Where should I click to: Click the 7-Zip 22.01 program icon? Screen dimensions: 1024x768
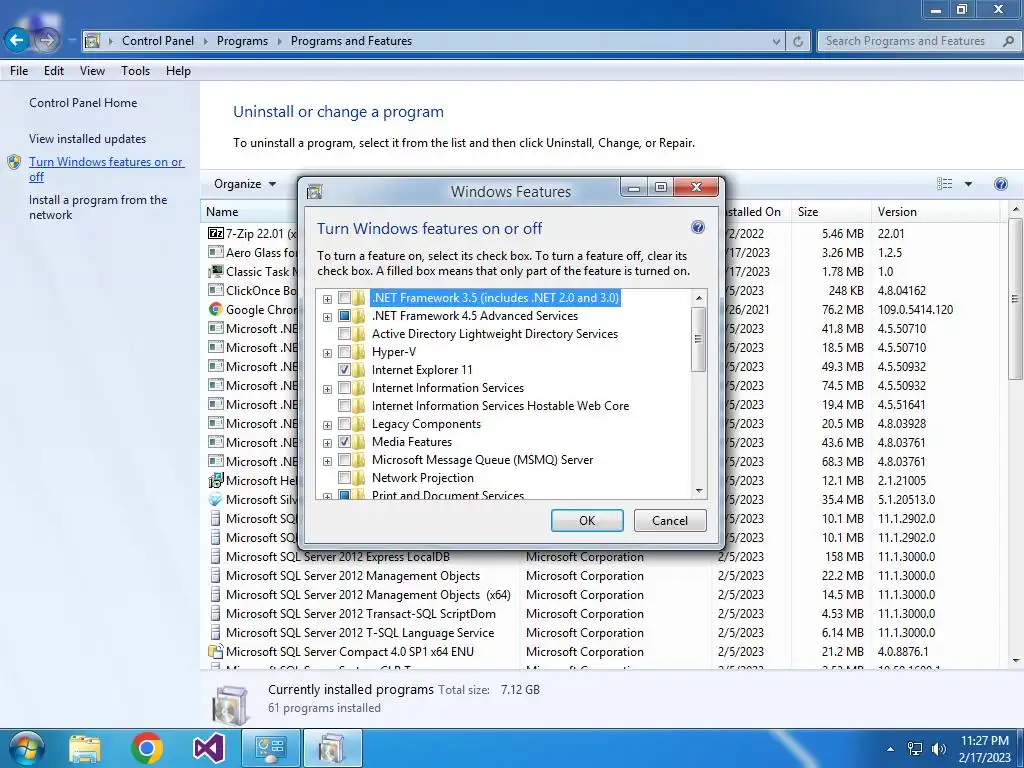pos(216,233)
